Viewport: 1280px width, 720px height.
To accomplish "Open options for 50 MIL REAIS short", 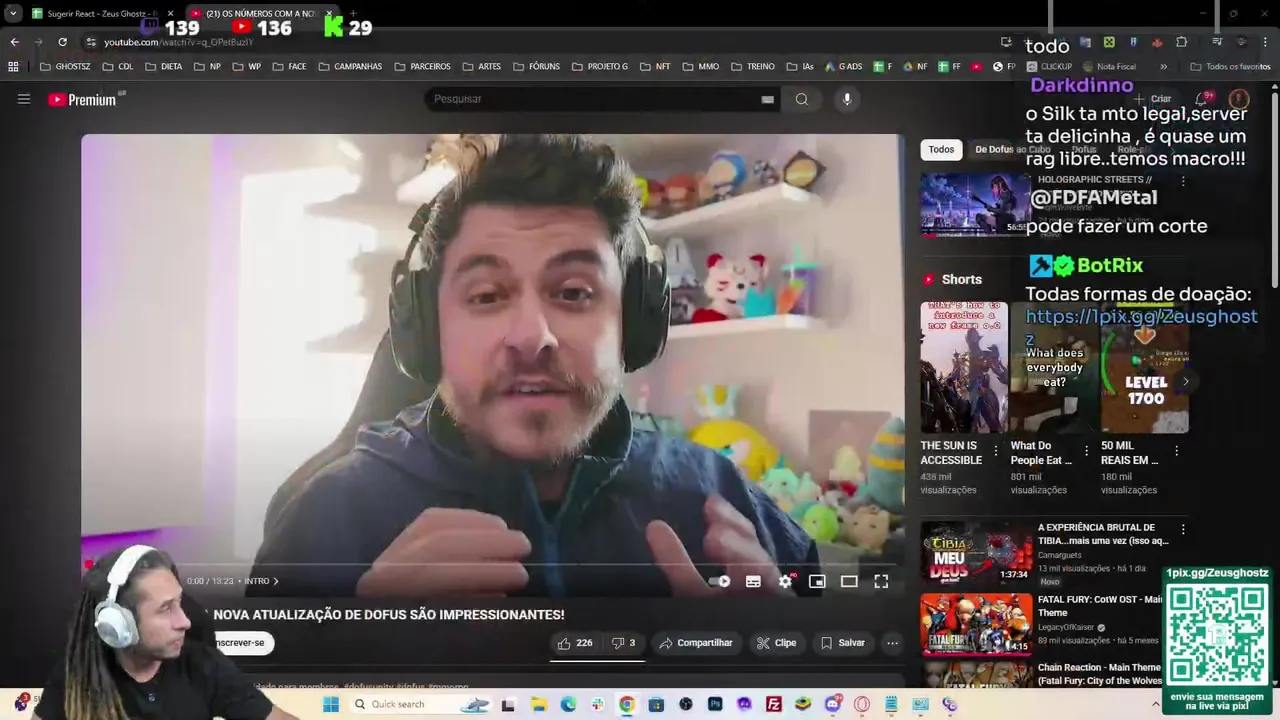I will coord(1176,451).
